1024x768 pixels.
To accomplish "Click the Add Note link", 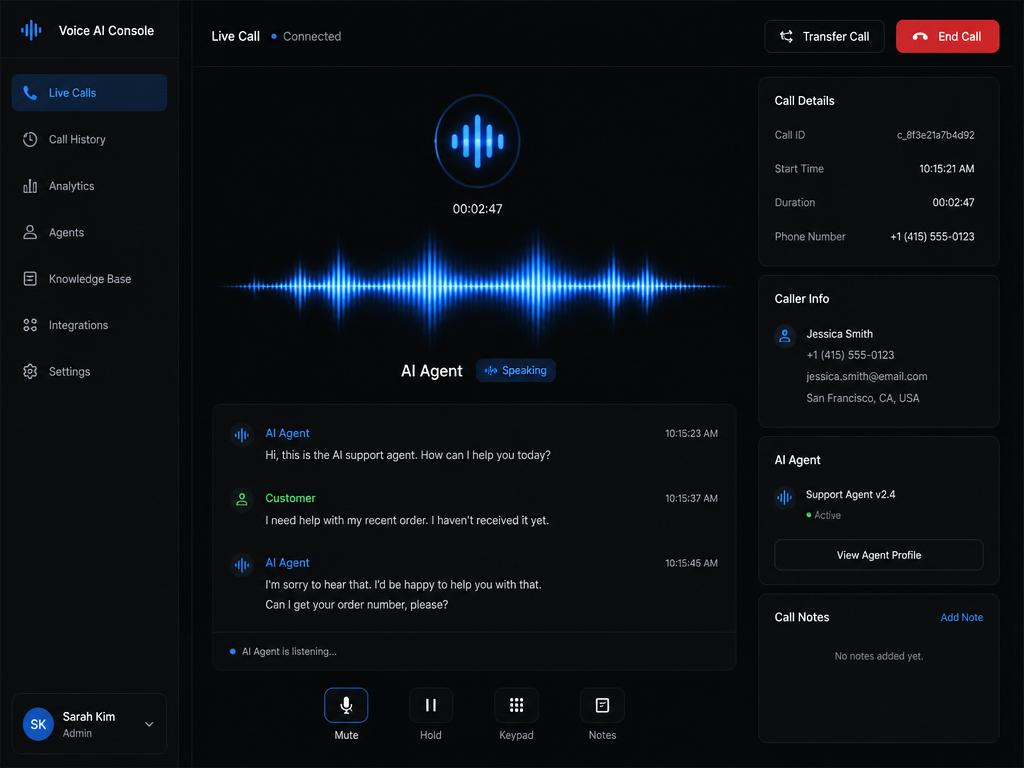I will coord(961,617).
